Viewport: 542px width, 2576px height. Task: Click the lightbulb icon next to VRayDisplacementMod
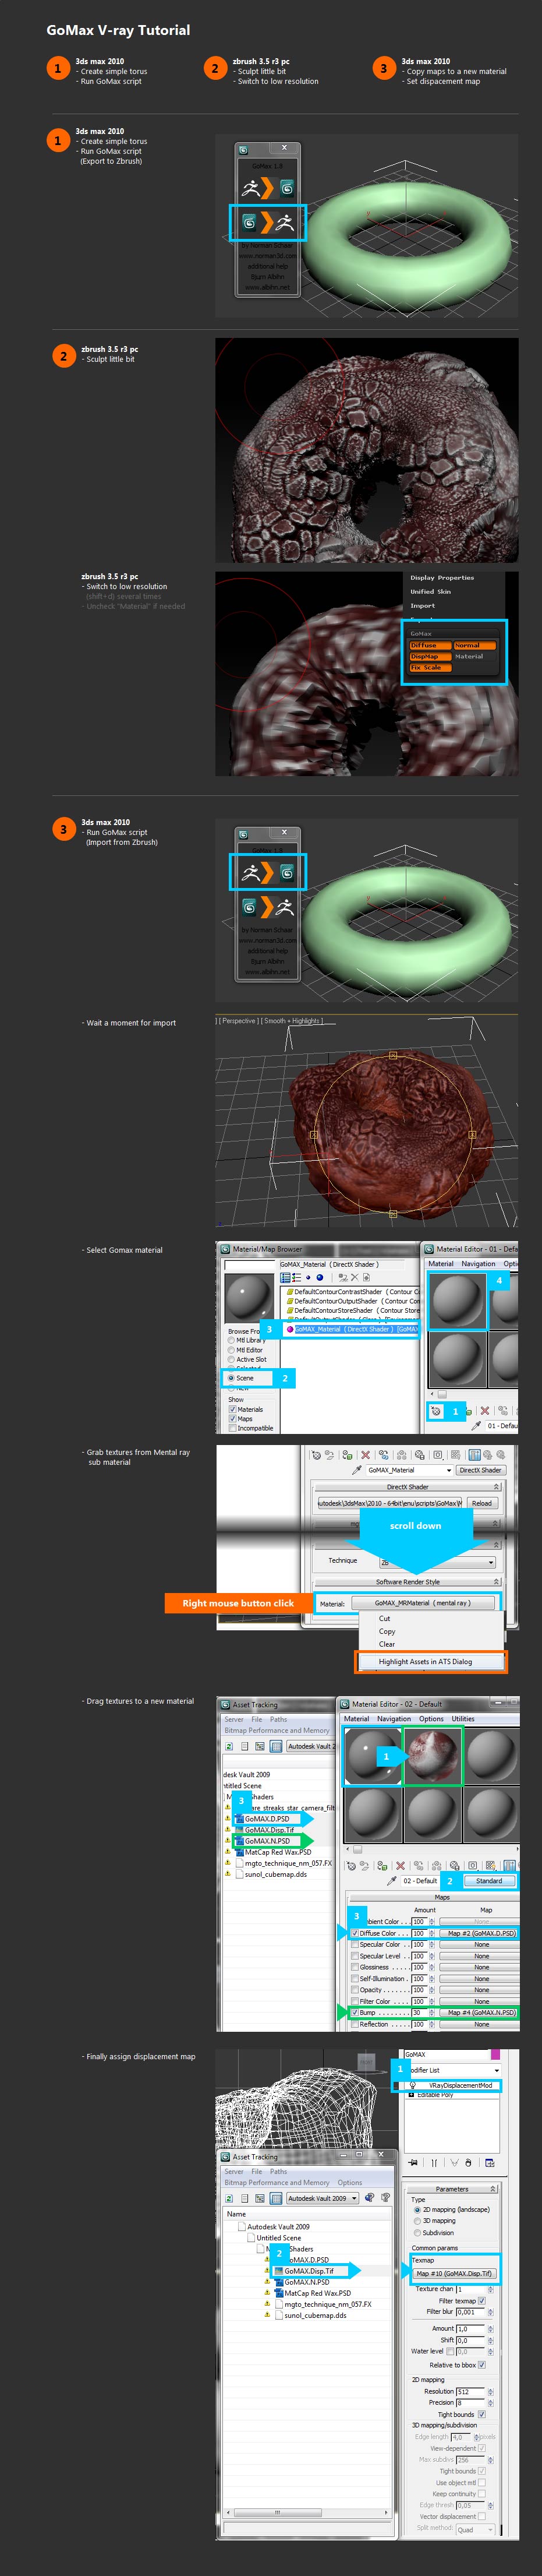coord(413,2085)
